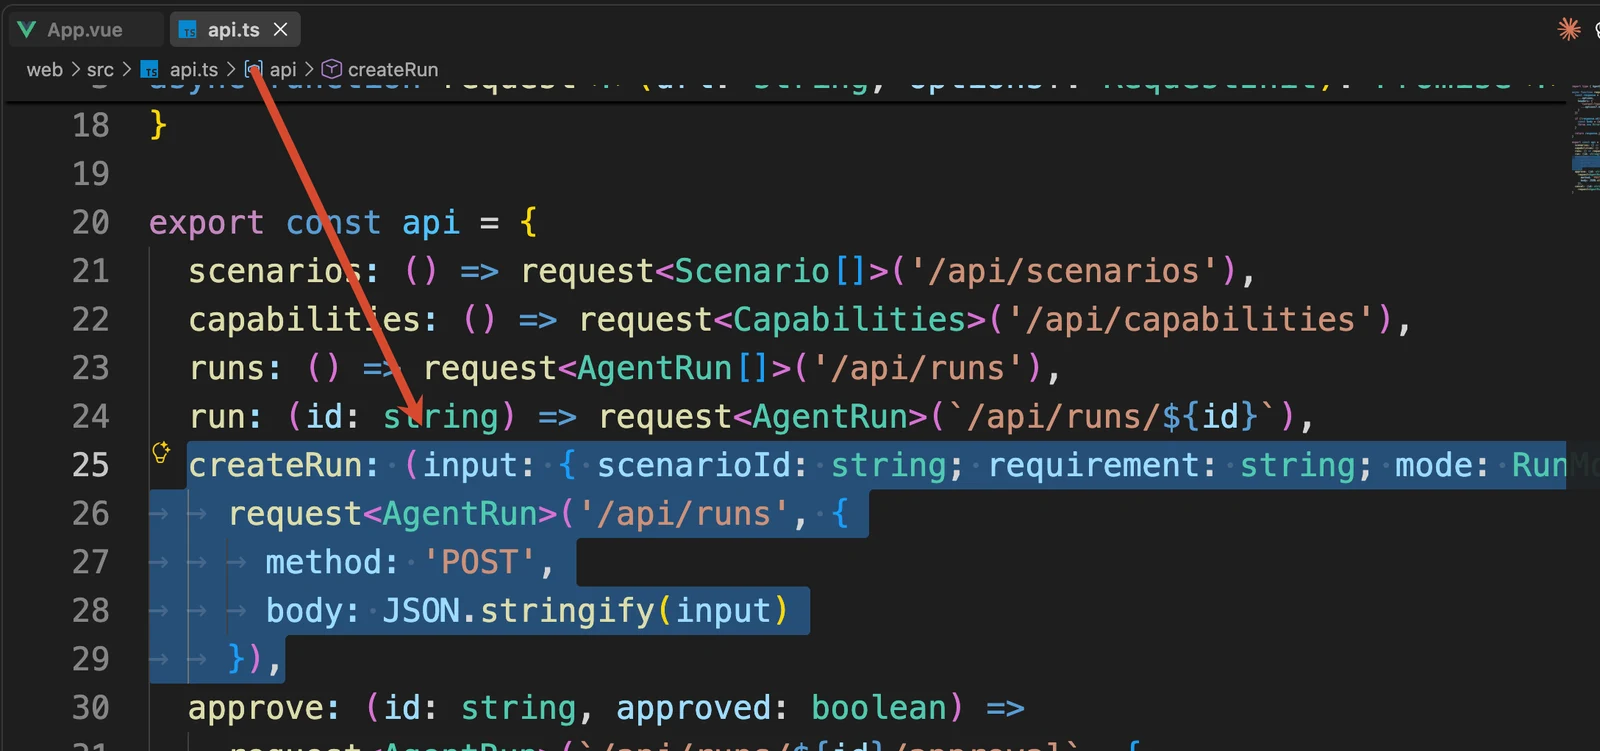
Task: Show code actions lightbulb on line 25
Action: point(160,453)
